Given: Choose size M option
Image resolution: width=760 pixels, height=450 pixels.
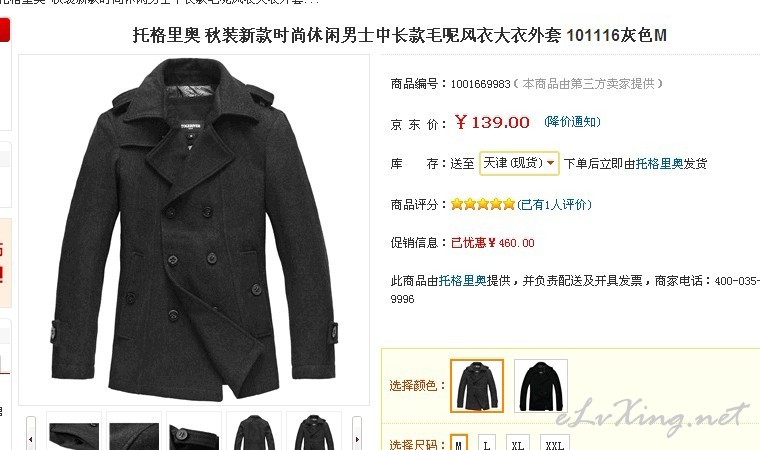Looking at the screenshot, I should 459,443.
